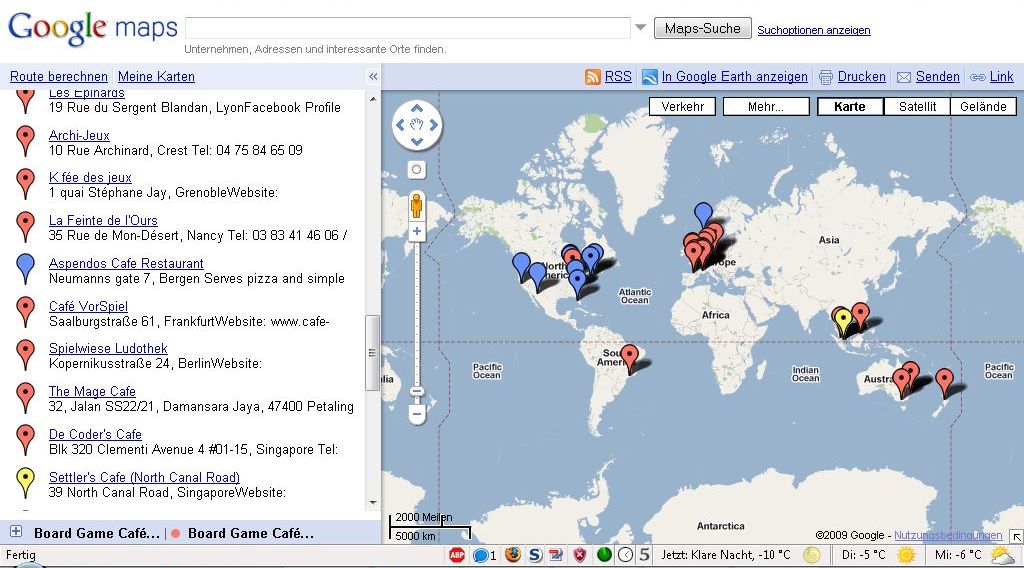
Task: Click the chain link icon
Action: [978, 77]
